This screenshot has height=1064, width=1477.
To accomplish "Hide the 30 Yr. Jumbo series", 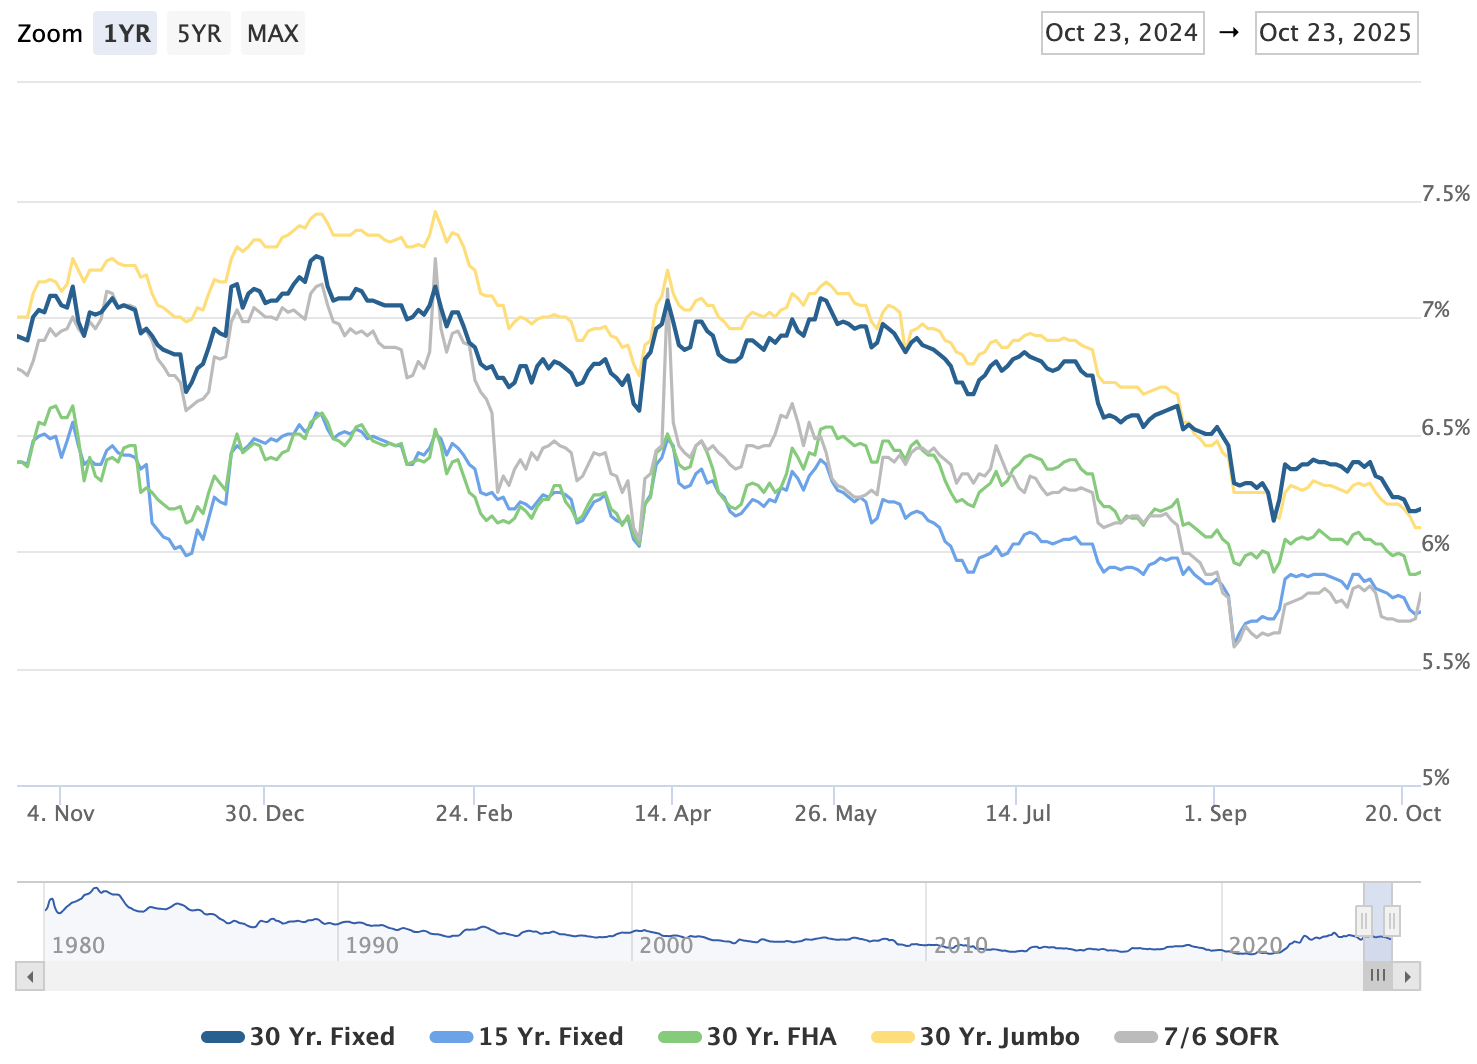I will [999, 1037].
